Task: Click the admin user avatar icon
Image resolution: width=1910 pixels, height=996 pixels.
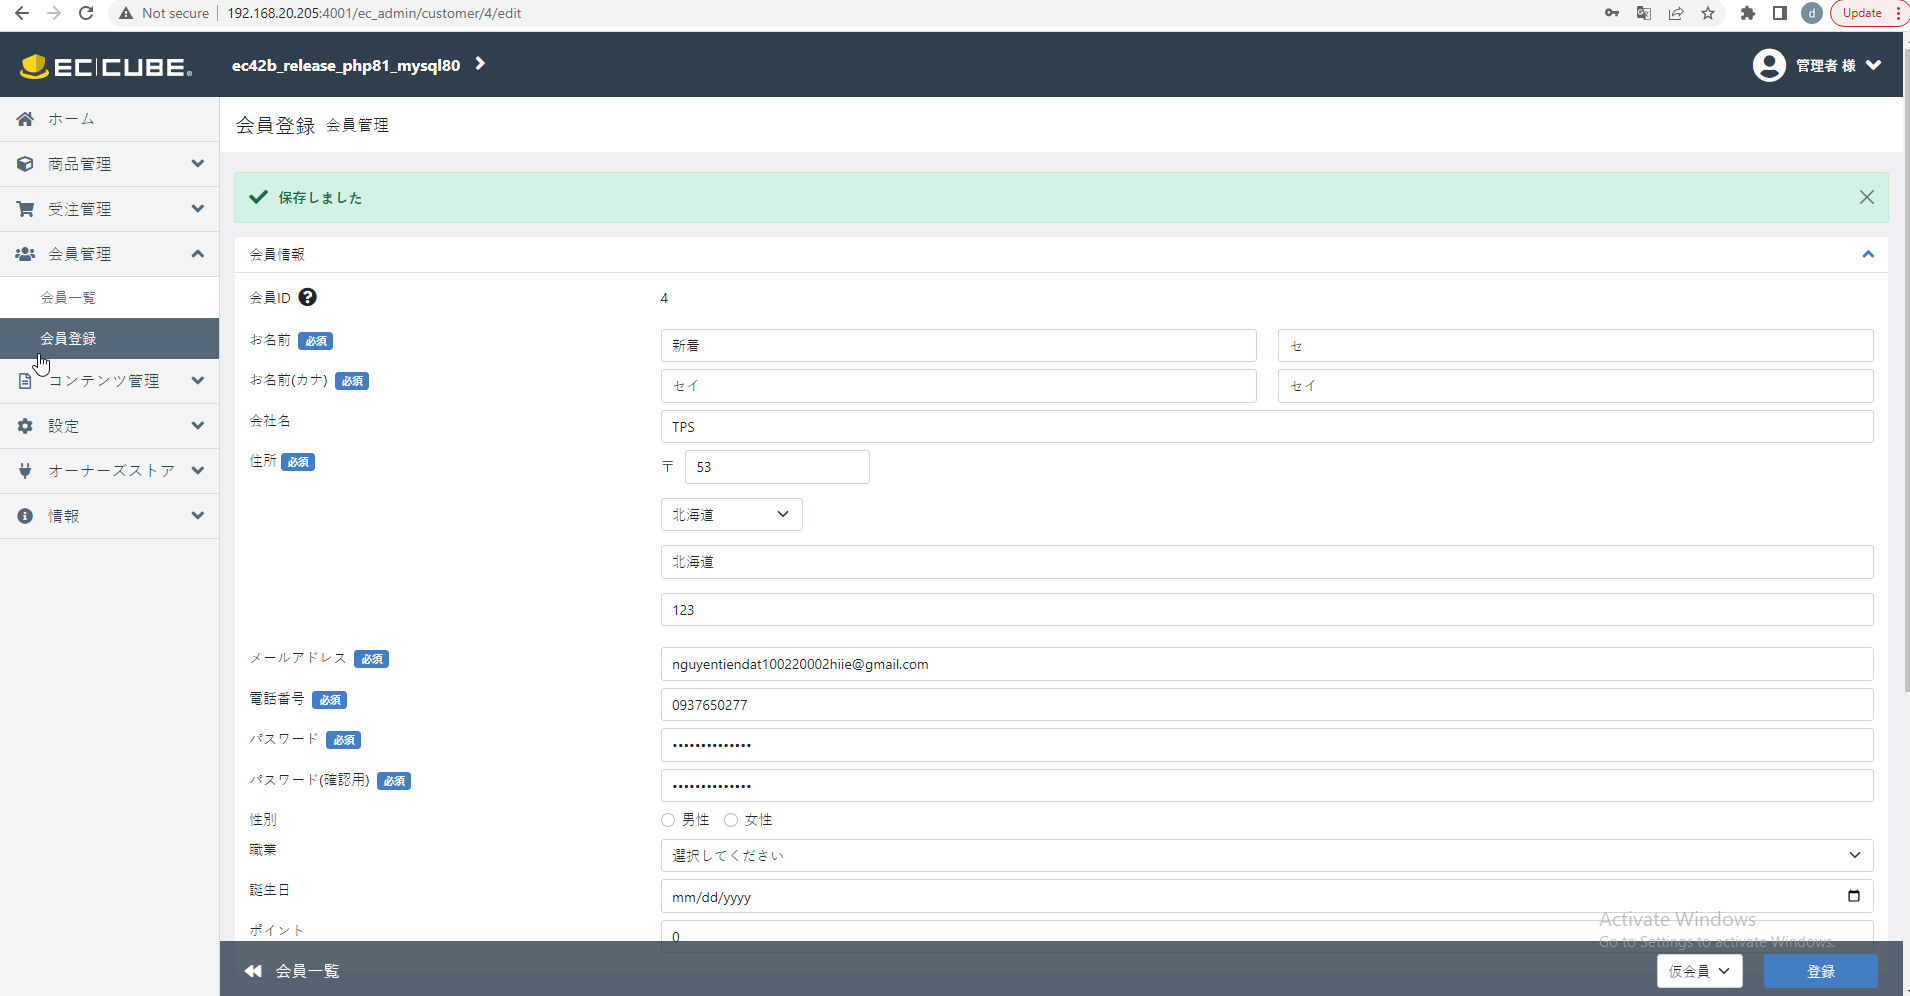Action: tap(1769, 65)
